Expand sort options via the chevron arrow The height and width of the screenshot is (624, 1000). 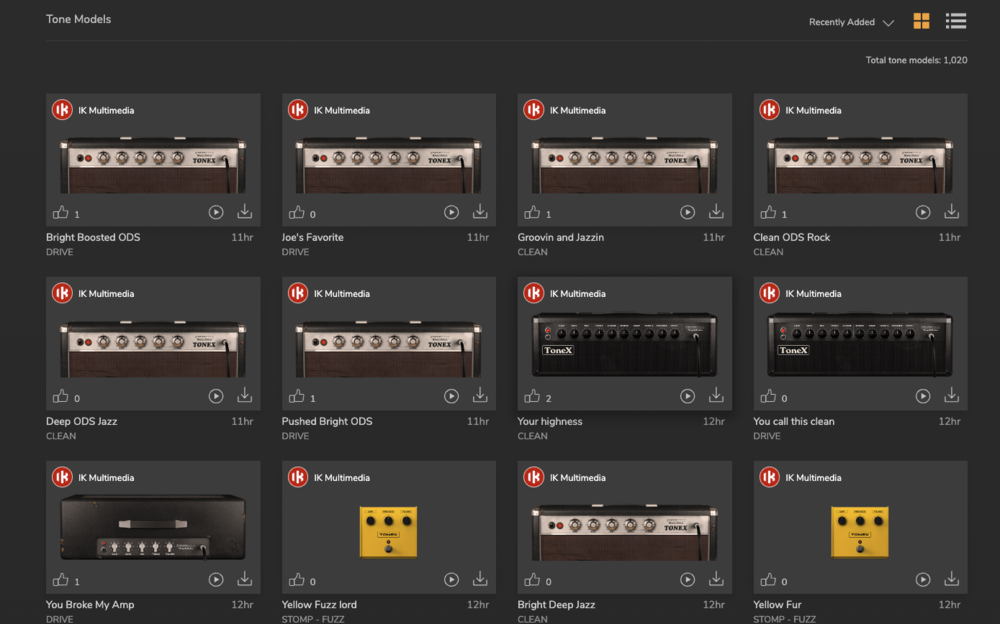(888, 23)
